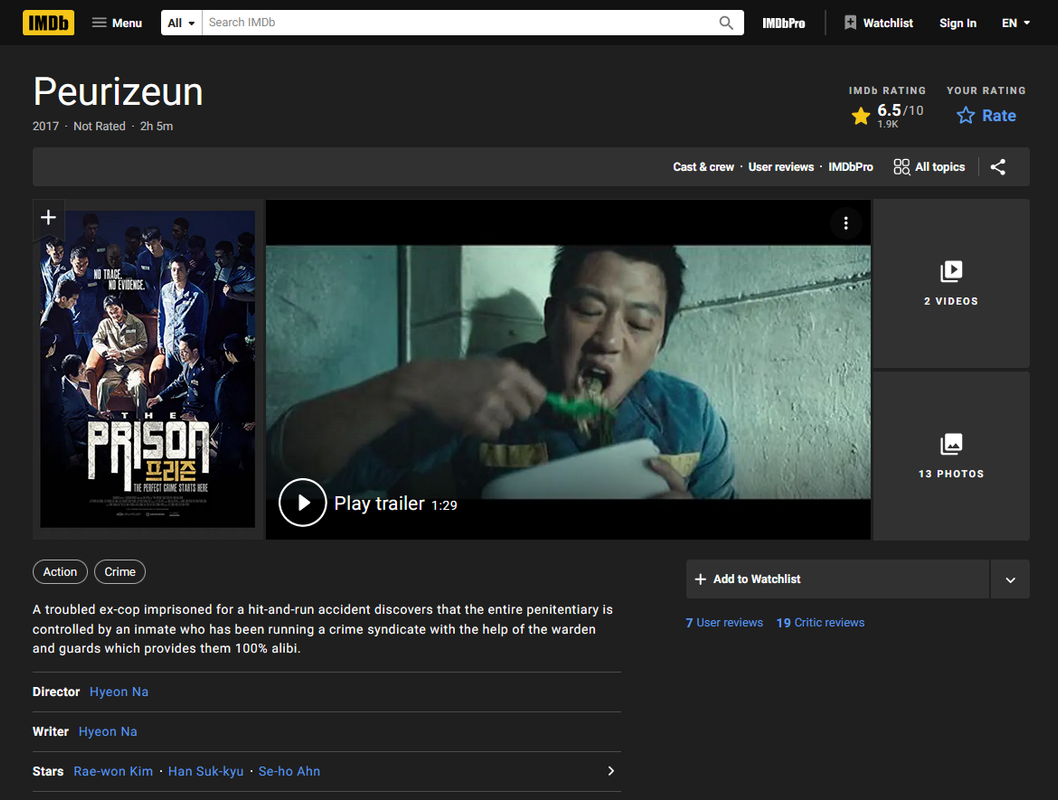Click the Peurizeun title heading

pos(118,92)
